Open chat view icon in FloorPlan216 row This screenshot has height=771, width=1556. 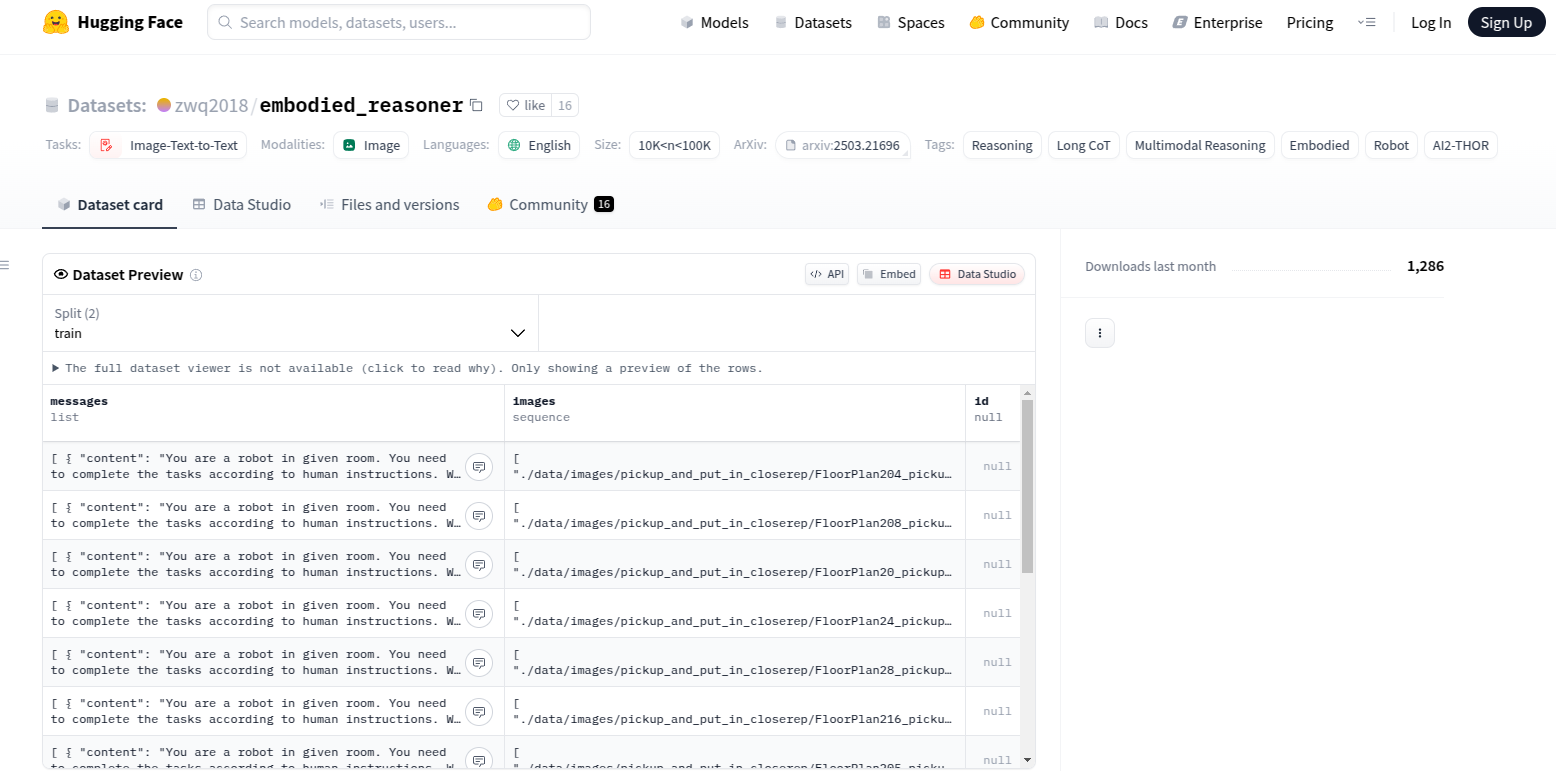pos(479,711)
